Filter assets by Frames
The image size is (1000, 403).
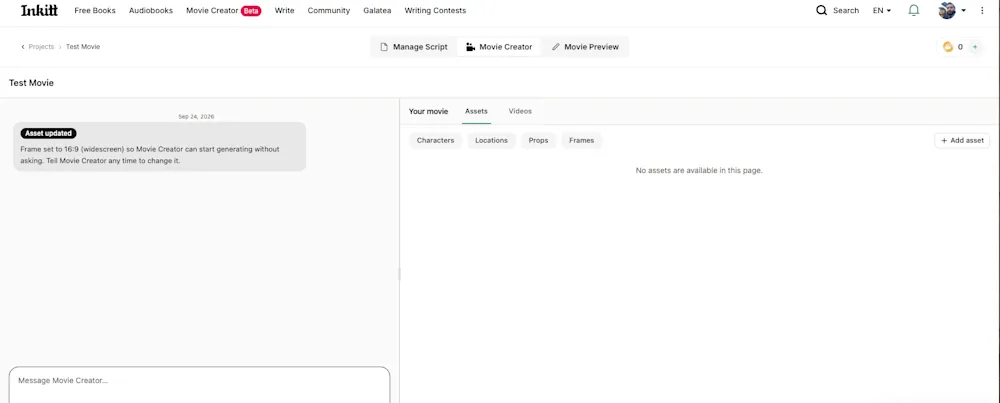click(582, 140)
